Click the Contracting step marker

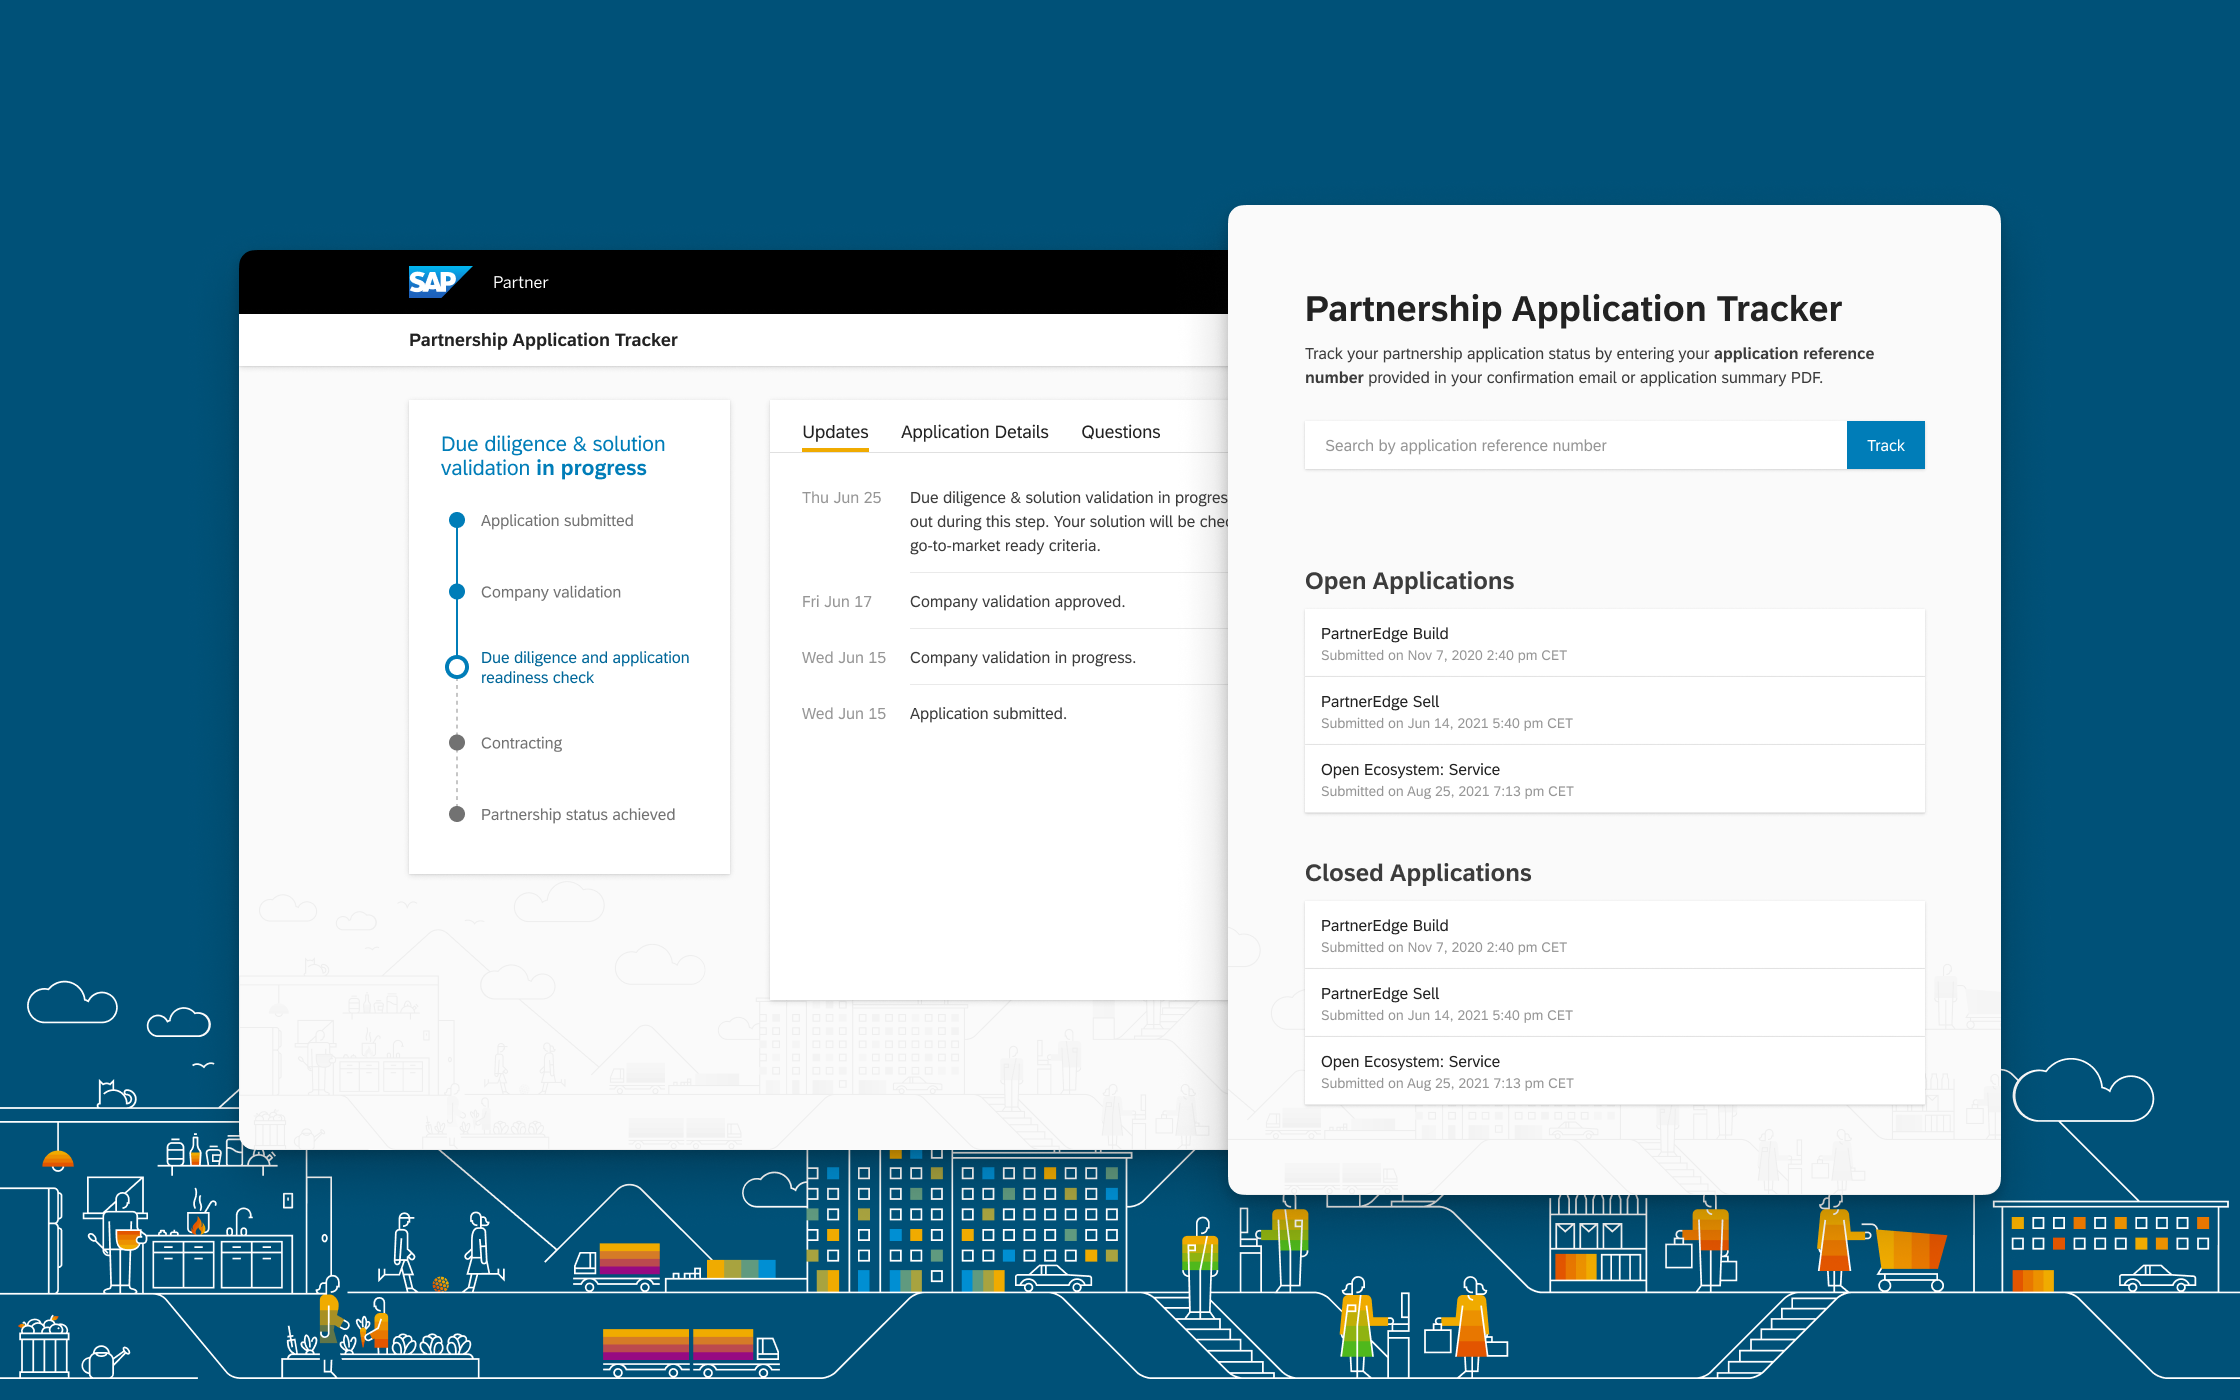click(x=457, y=743)
